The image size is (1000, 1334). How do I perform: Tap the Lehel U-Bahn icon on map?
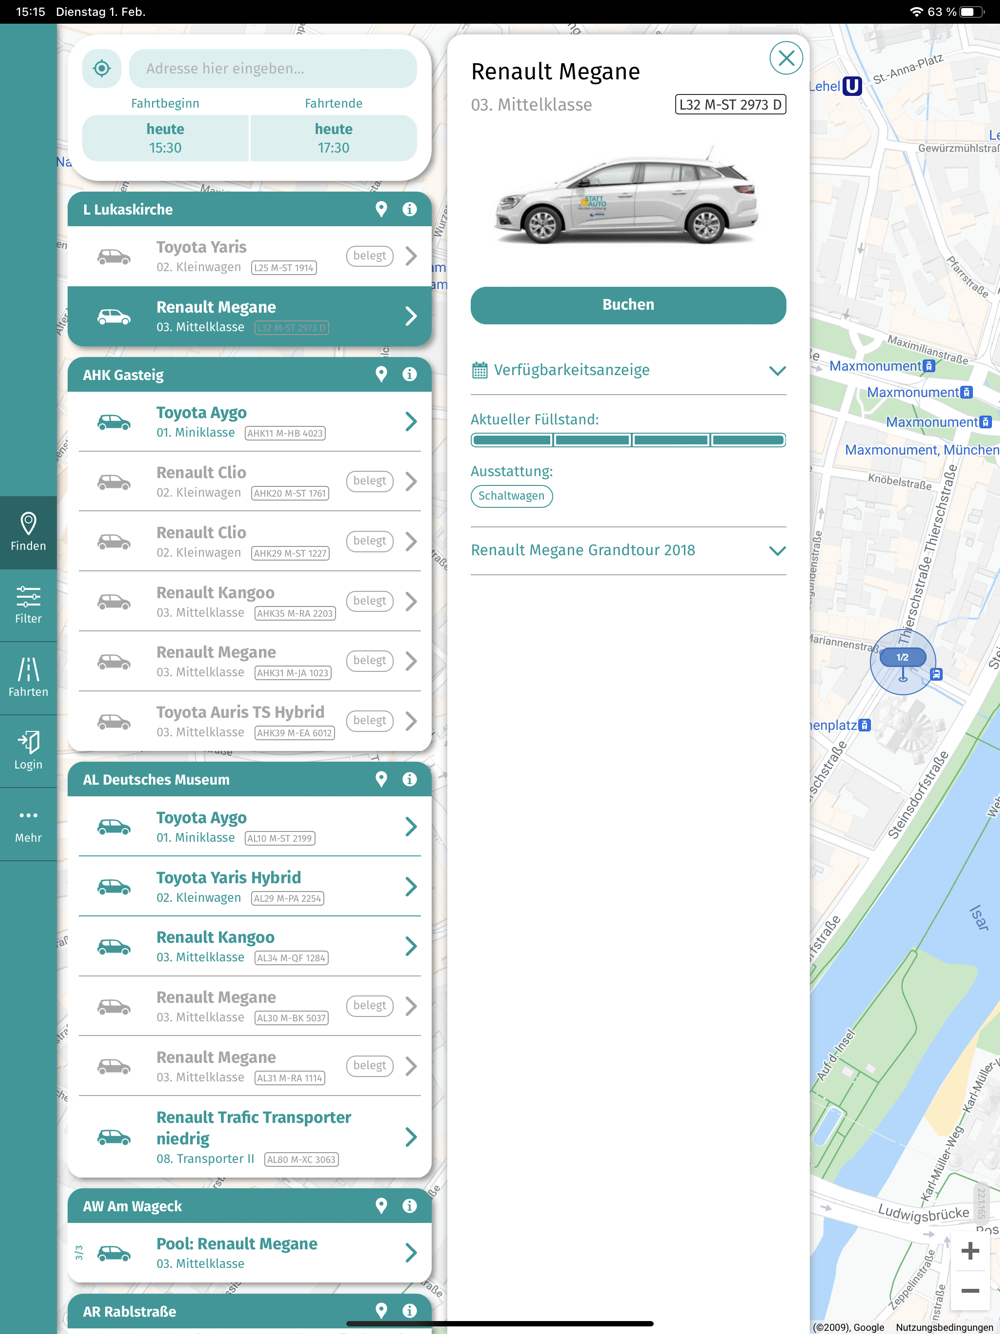coord(852,86)
